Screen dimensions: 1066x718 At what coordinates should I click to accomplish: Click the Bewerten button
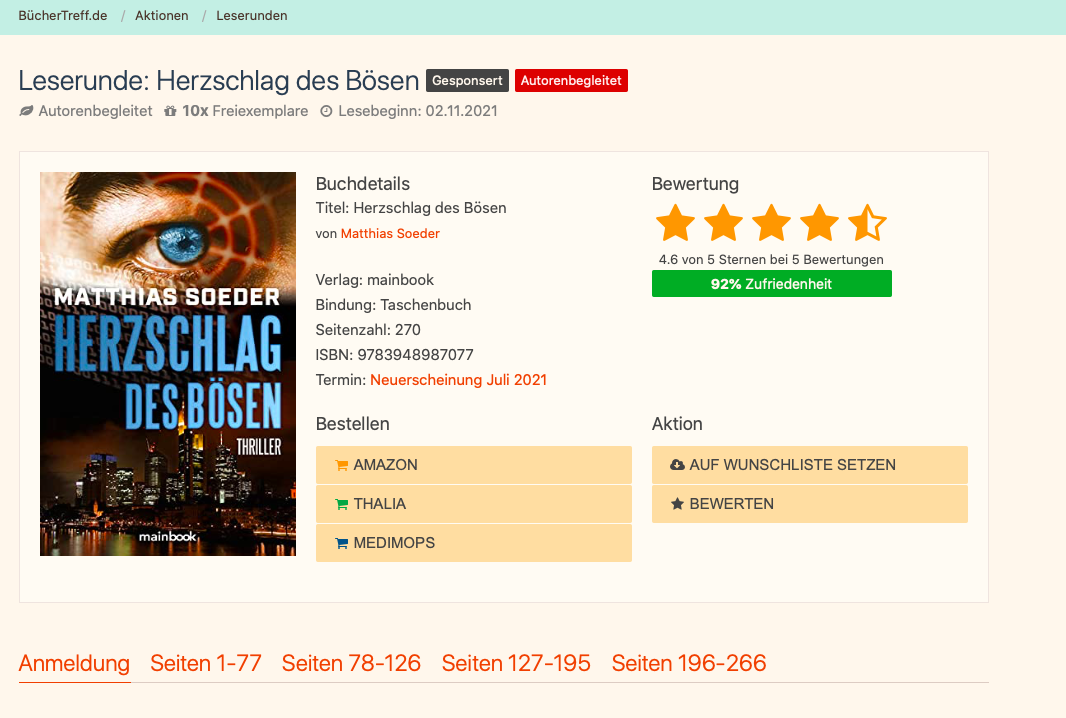click(x=810, y=504)
